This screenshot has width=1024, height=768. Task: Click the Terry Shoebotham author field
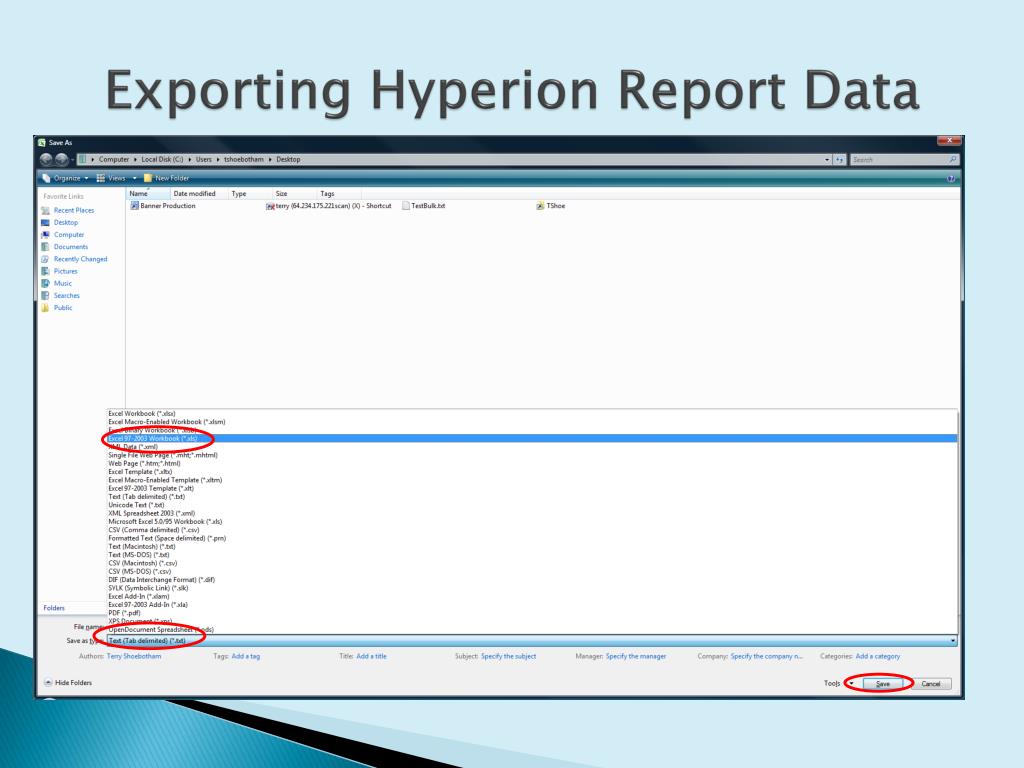tap(134, 656)
